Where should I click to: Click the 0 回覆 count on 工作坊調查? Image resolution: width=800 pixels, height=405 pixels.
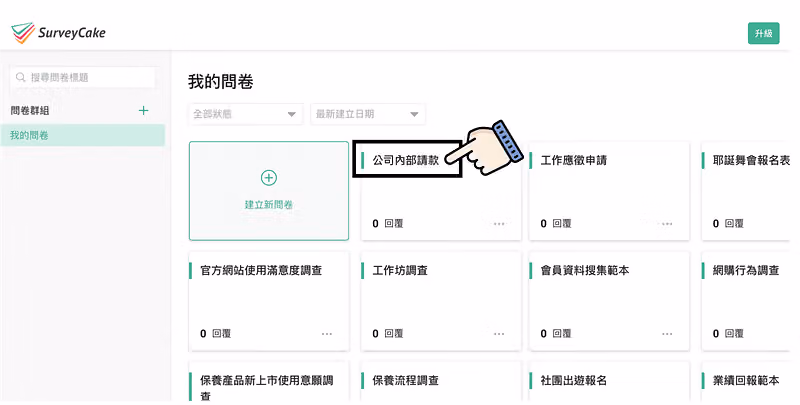[x=388, y=334]
